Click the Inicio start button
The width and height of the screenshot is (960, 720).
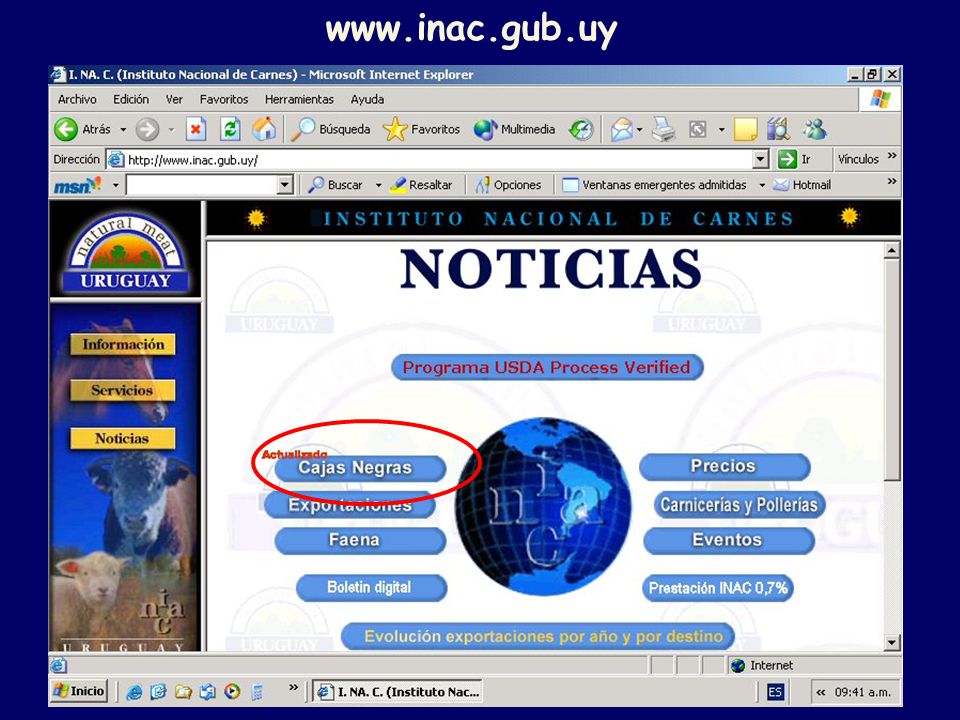[79, 691]
